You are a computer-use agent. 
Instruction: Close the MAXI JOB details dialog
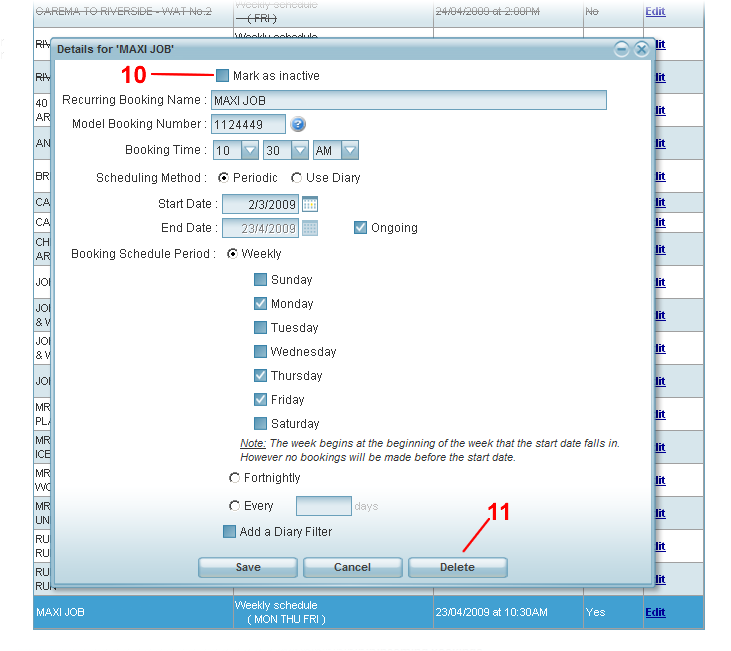tap(641, 49)
